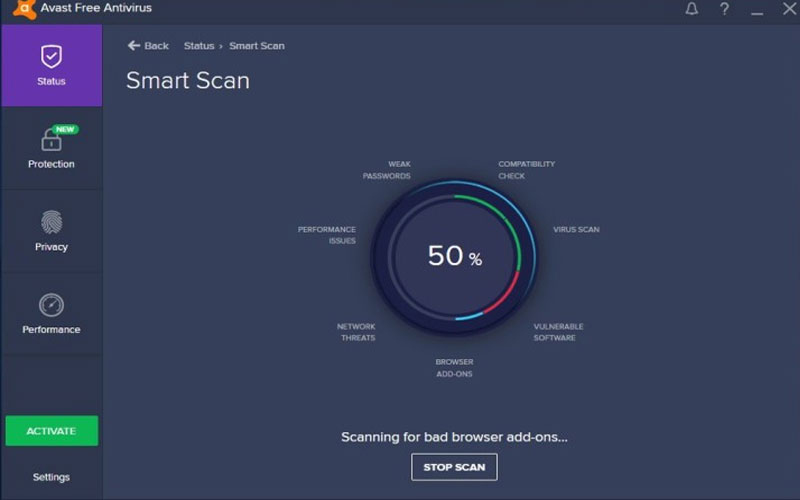The width and height of the screenshot is (800, 500).
Task: Open the Status shield icon
Action: tap(52, 57)
